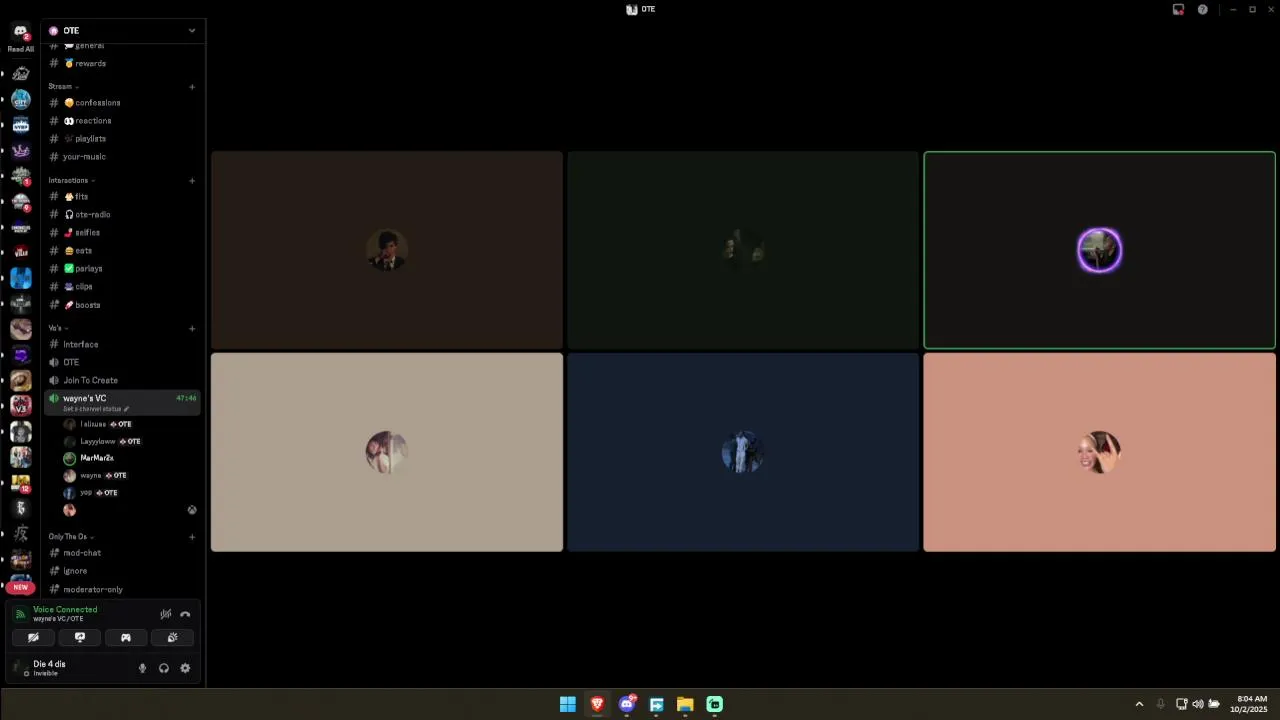
Task: Focus the navy blue video tile
Action: point(743,452)
